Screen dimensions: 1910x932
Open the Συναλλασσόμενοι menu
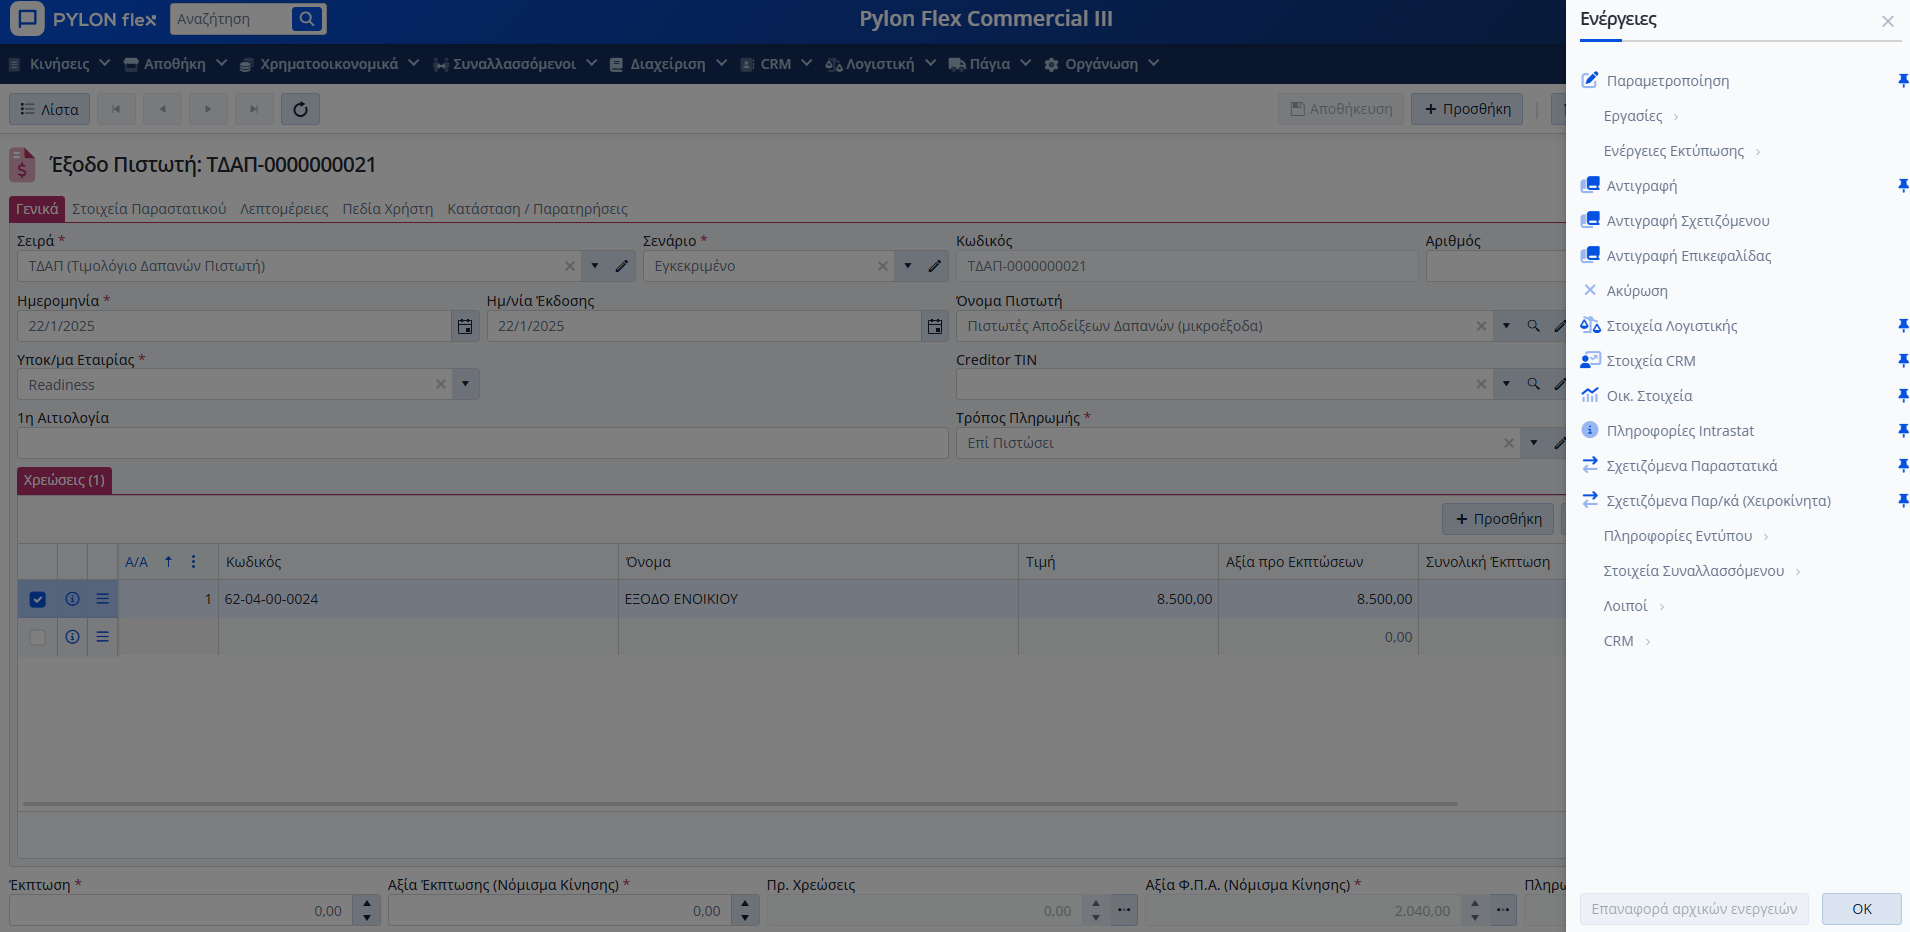[514, 64]
